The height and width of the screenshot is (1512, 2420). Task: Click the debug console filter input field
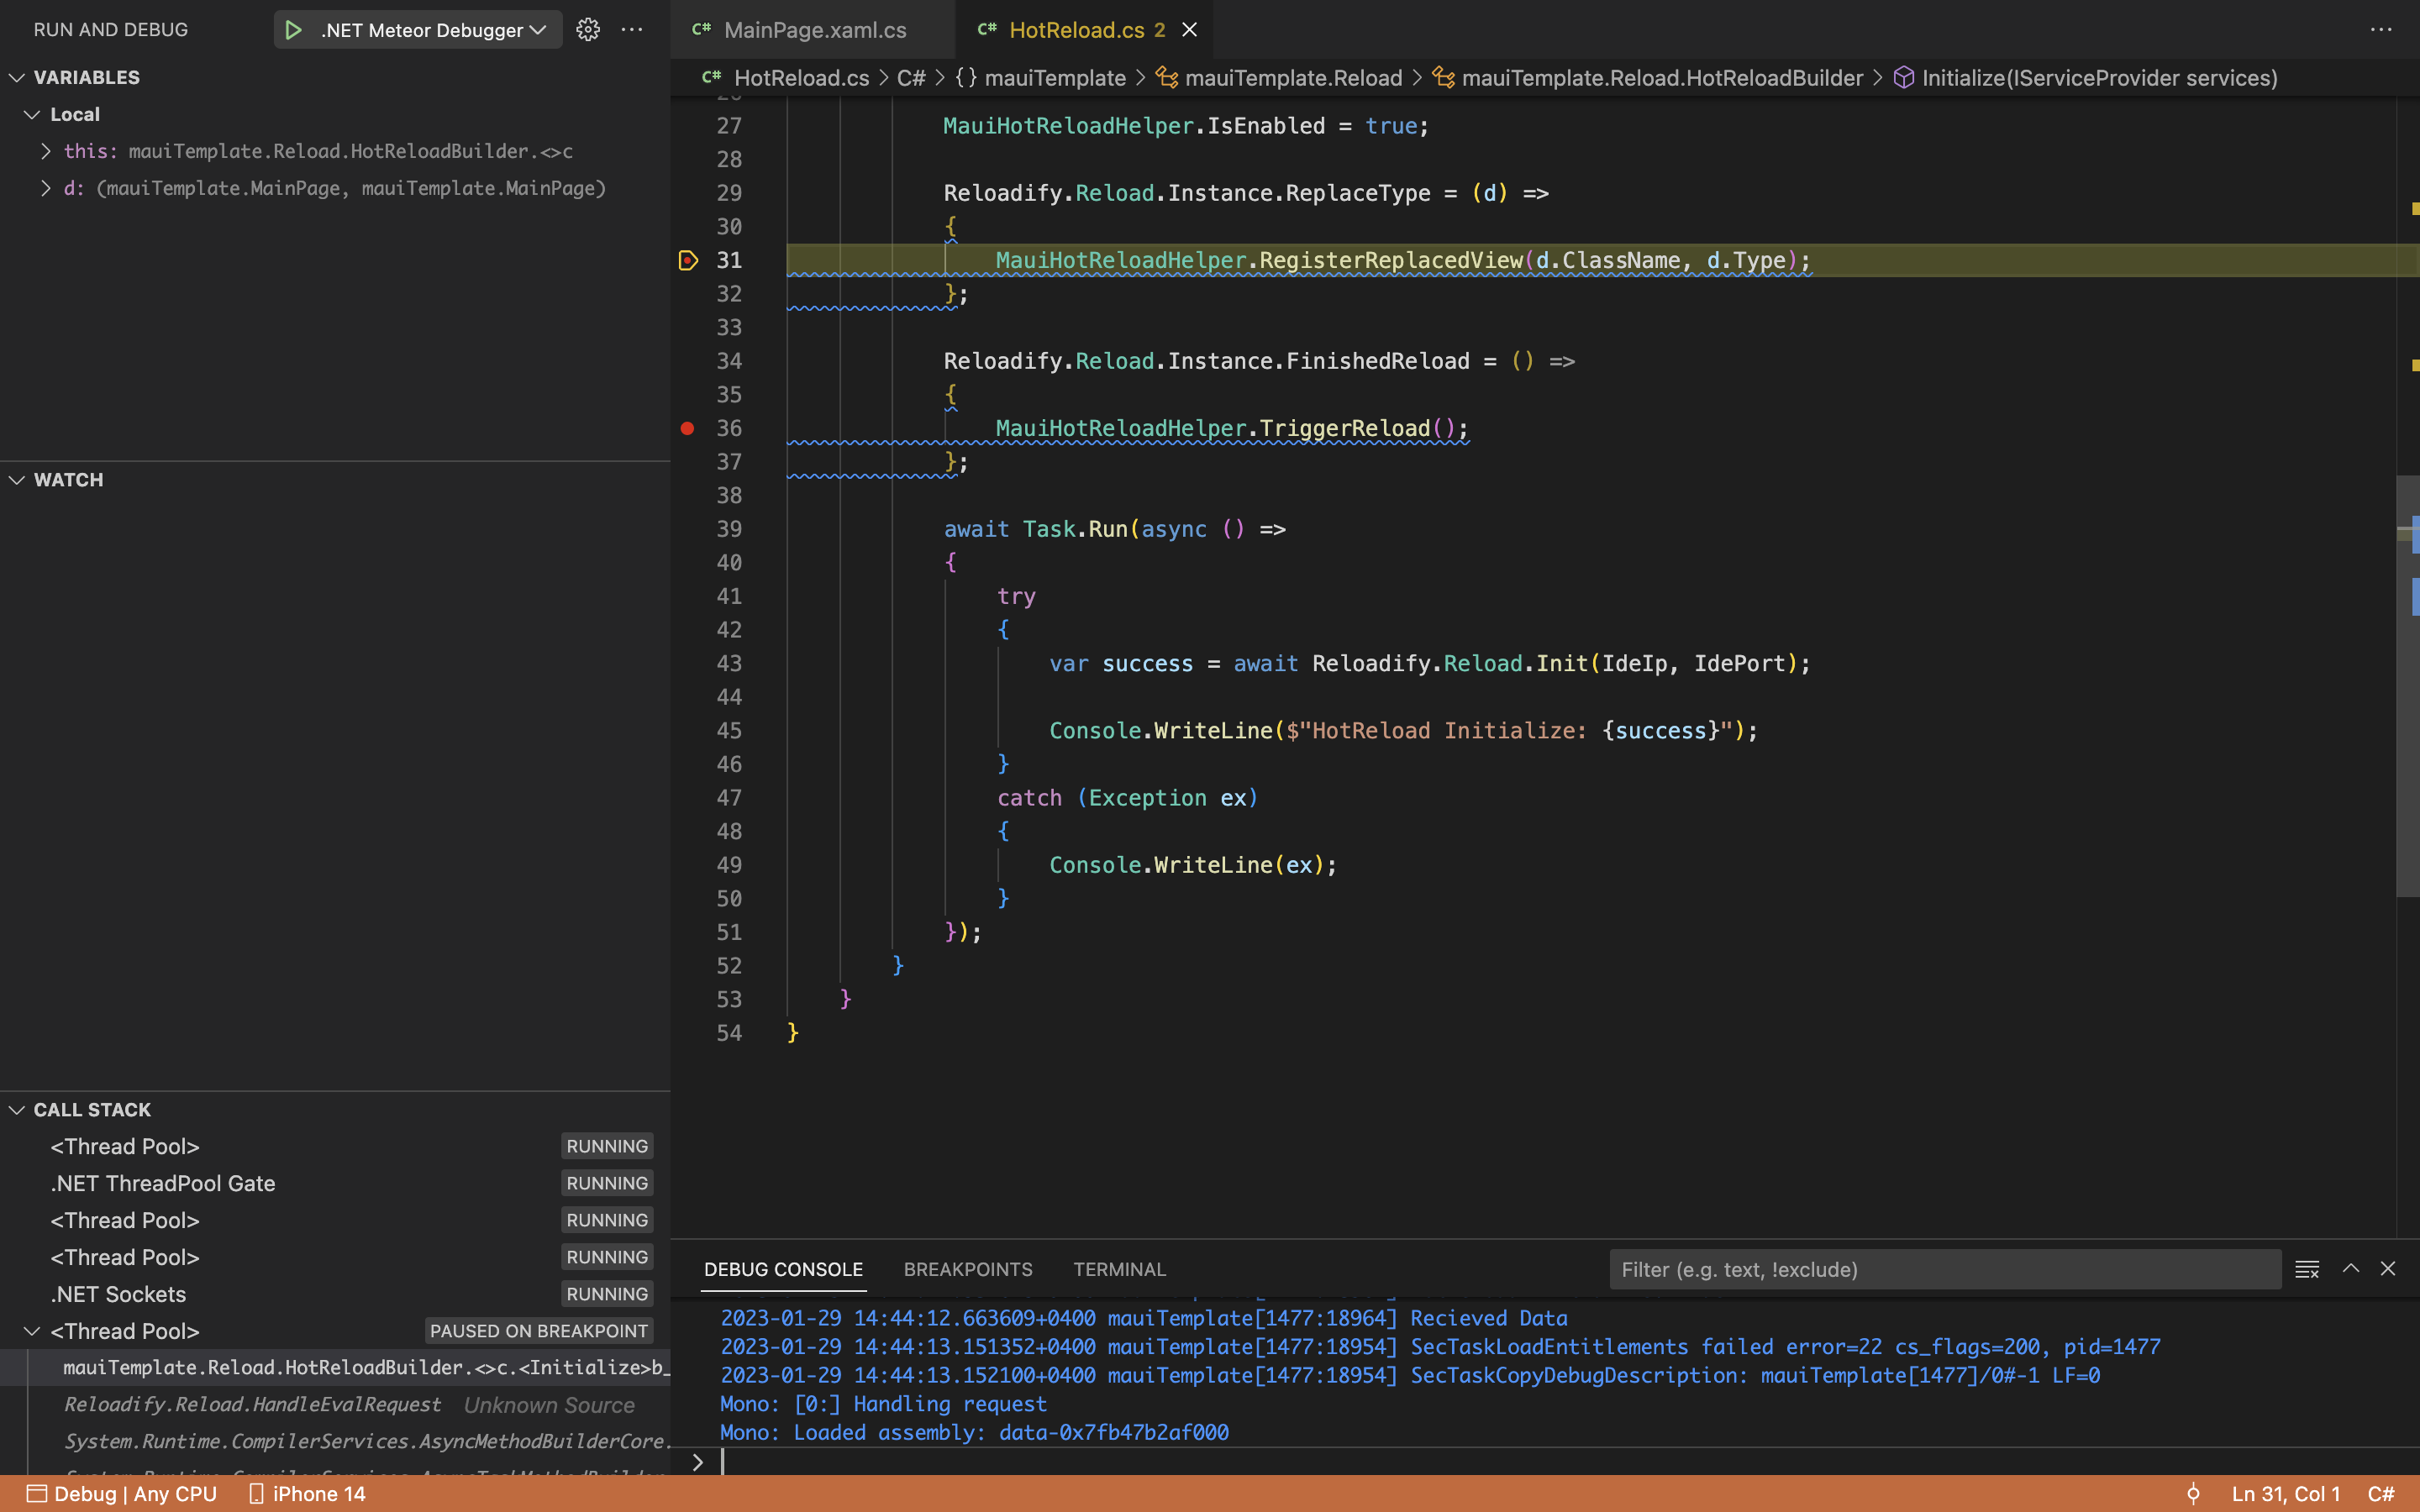1944,1269
